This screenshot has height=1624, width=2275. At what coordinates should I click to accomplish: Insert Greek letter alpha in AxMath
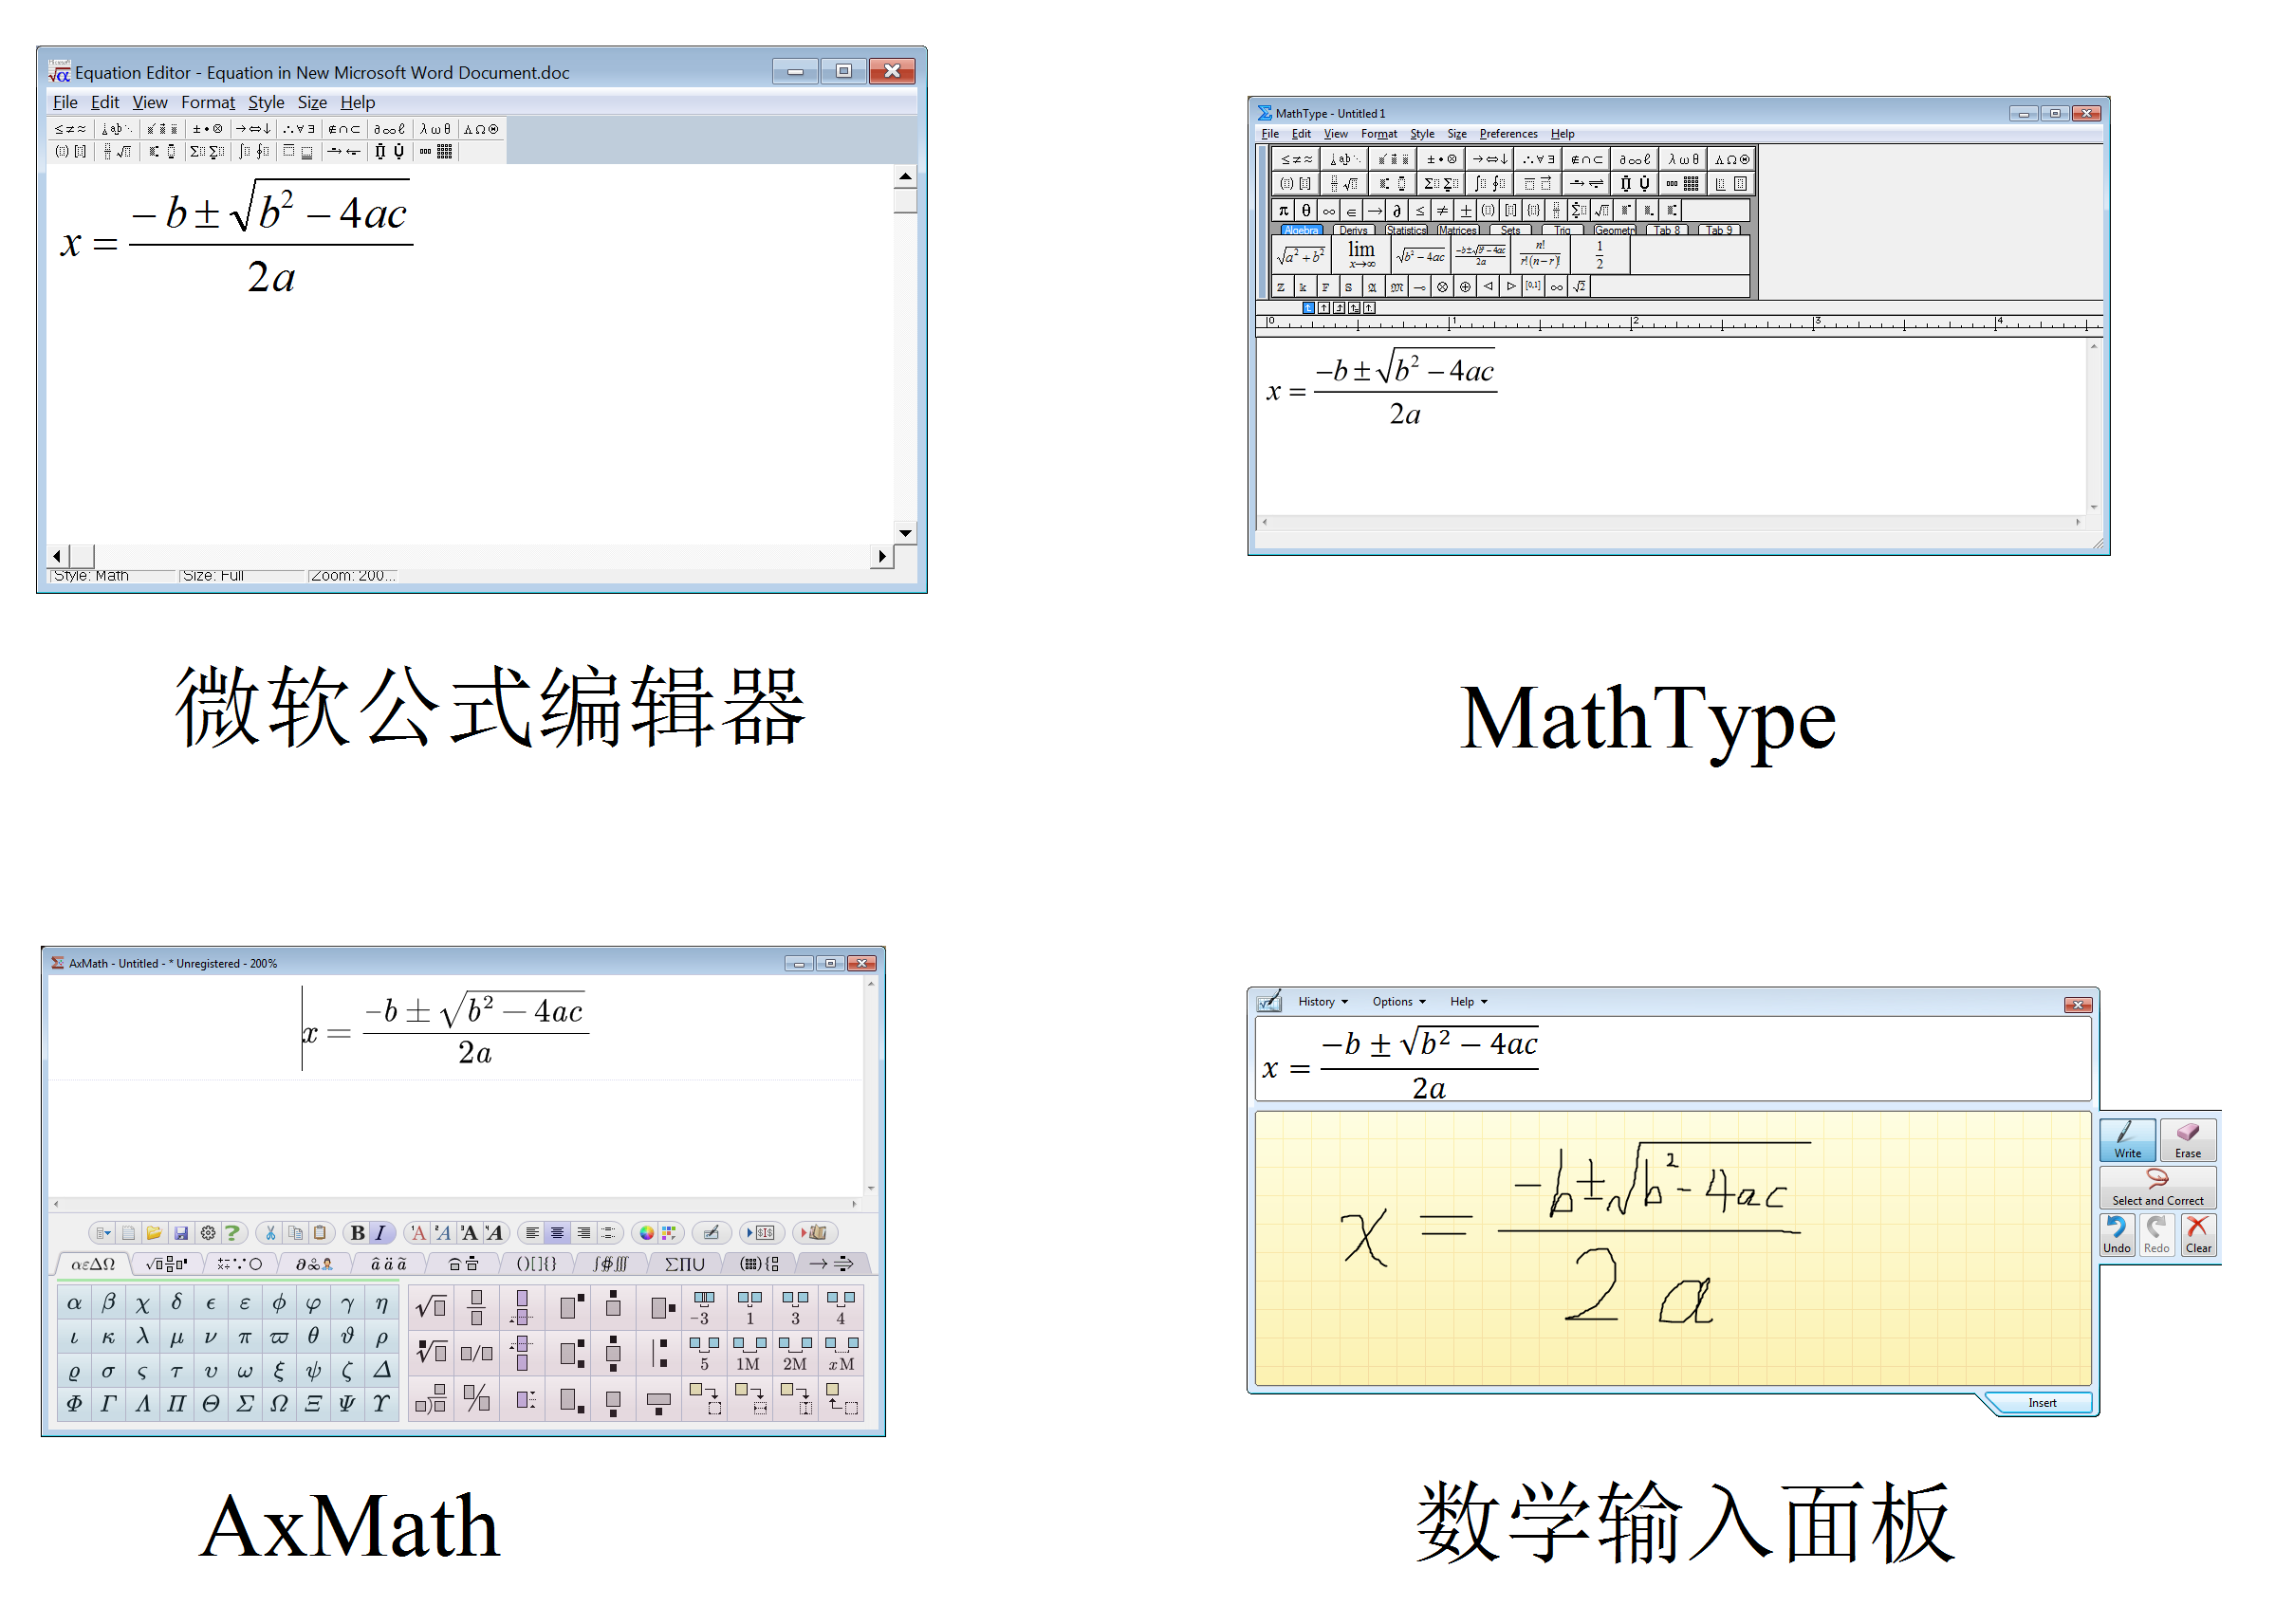tap(74, 1303)
